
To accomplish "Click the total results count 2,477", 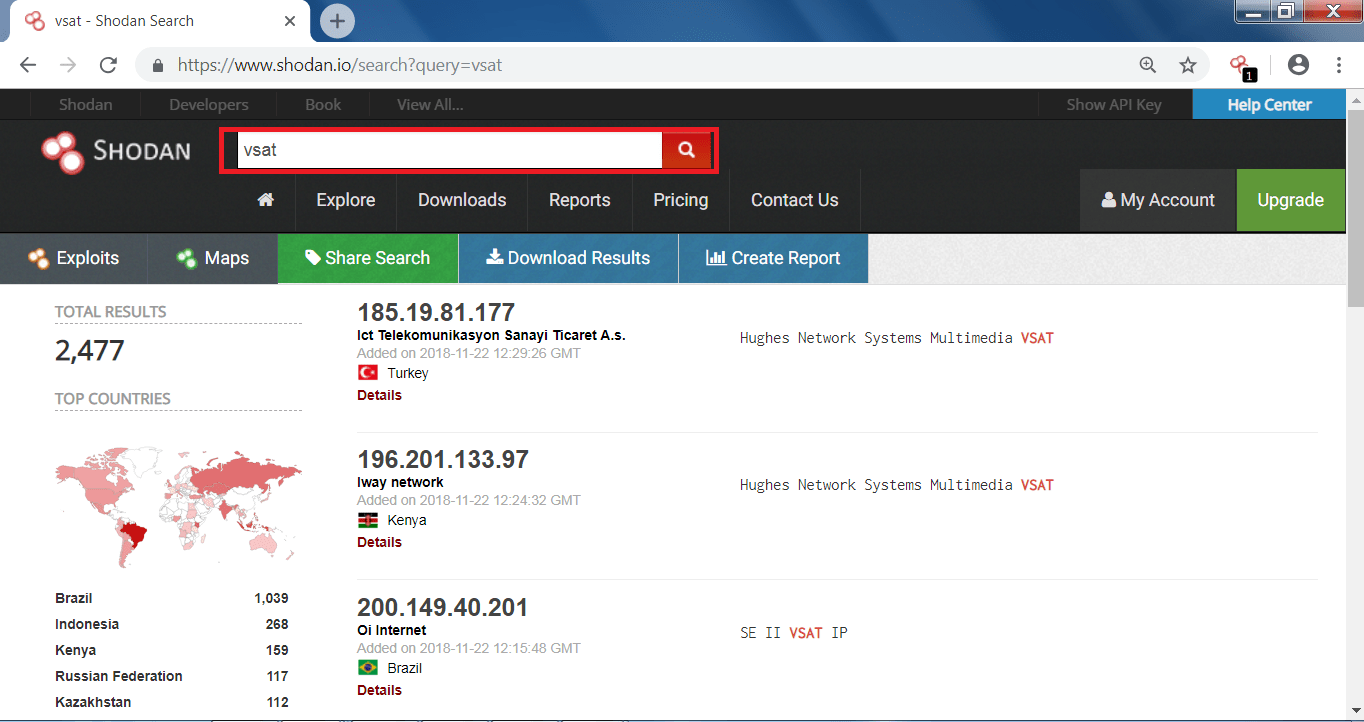I will coord(89,351).
